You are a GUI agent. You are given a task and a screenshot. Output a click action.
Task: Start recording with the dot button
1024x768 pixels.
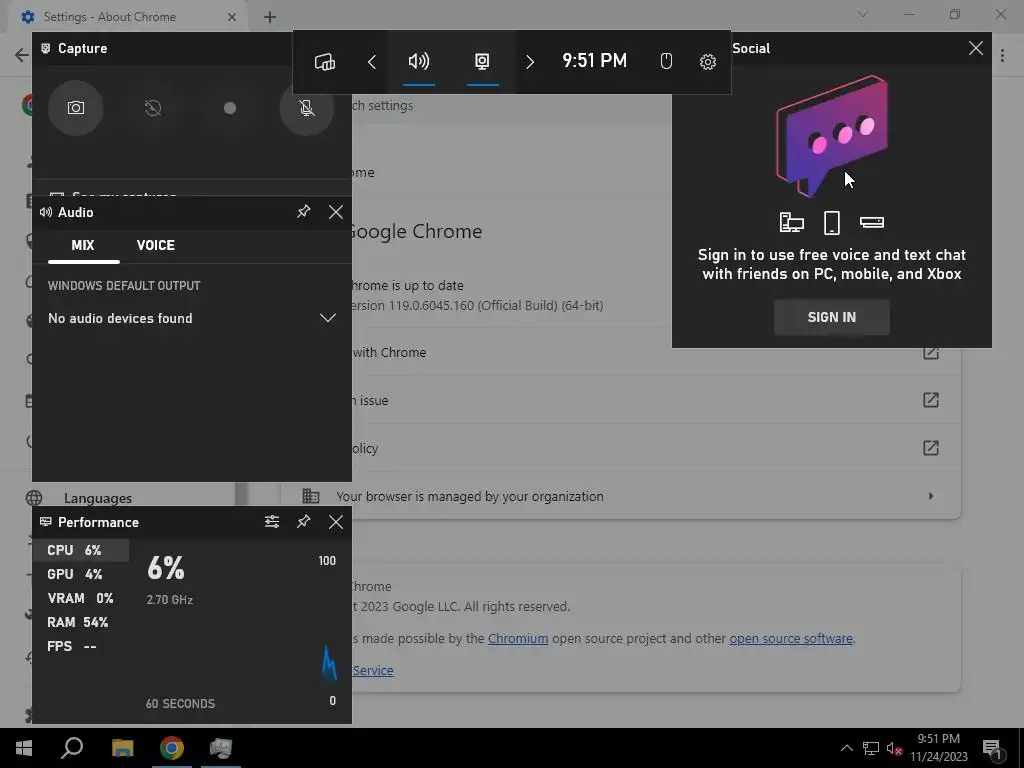pos(230,108)
